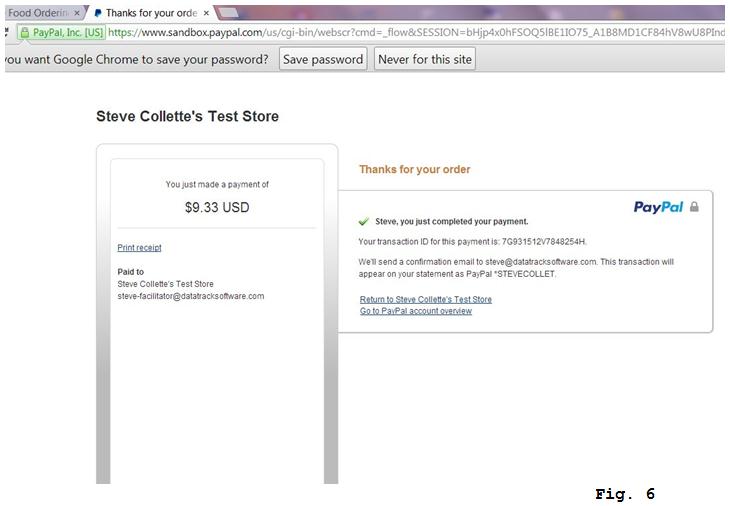730x506 pixels.
Task: Click the PayPal favicon on the active tab
Action: click(x=98, y=13)
